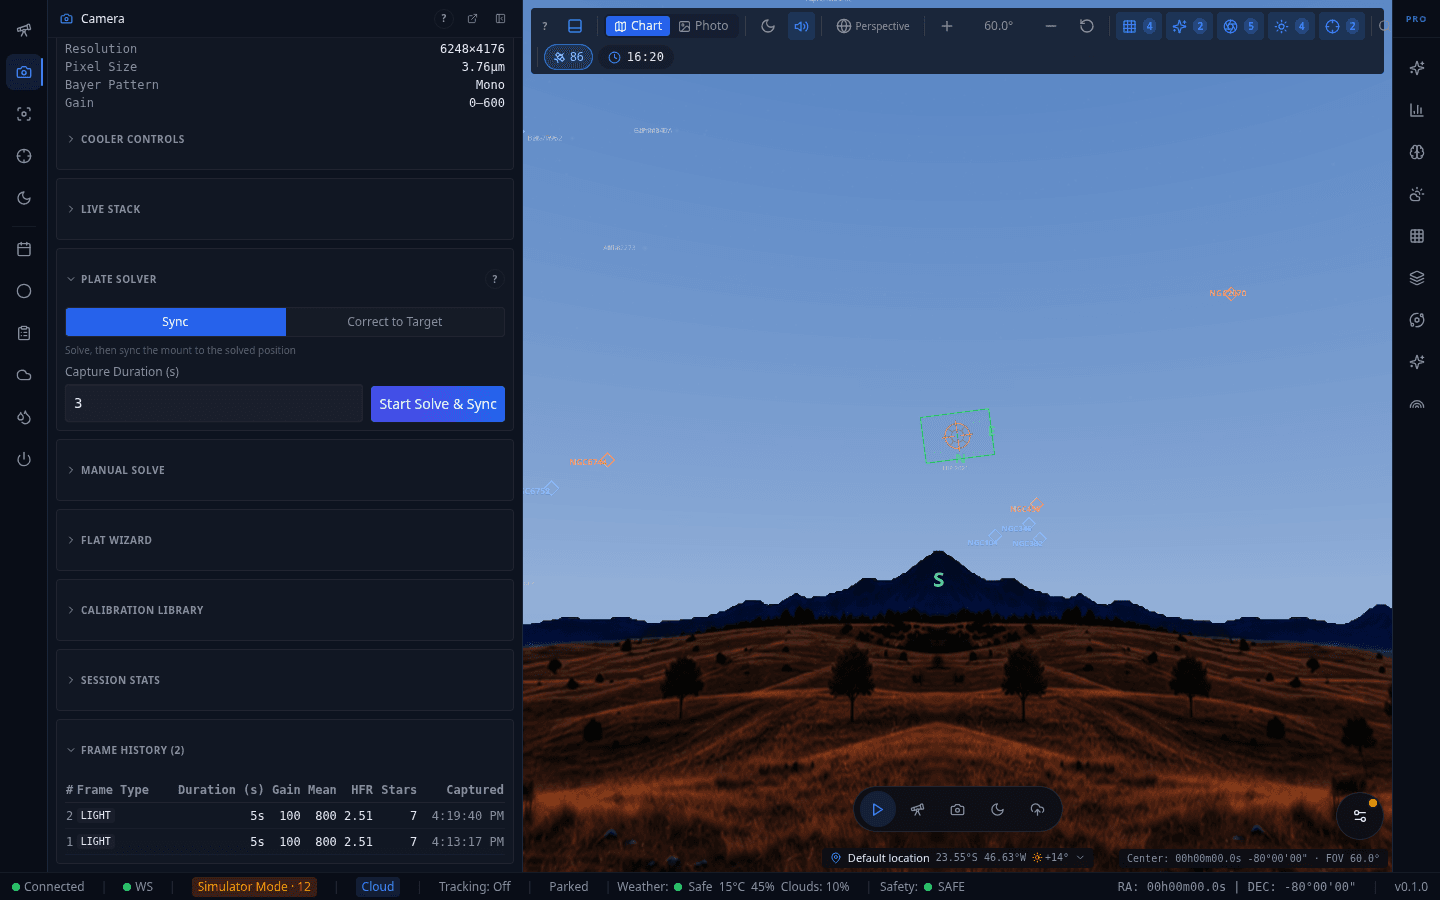Click the Capture Duration input field
The height and width of the screenshot is (900, 1440).
tap(214, 403)
